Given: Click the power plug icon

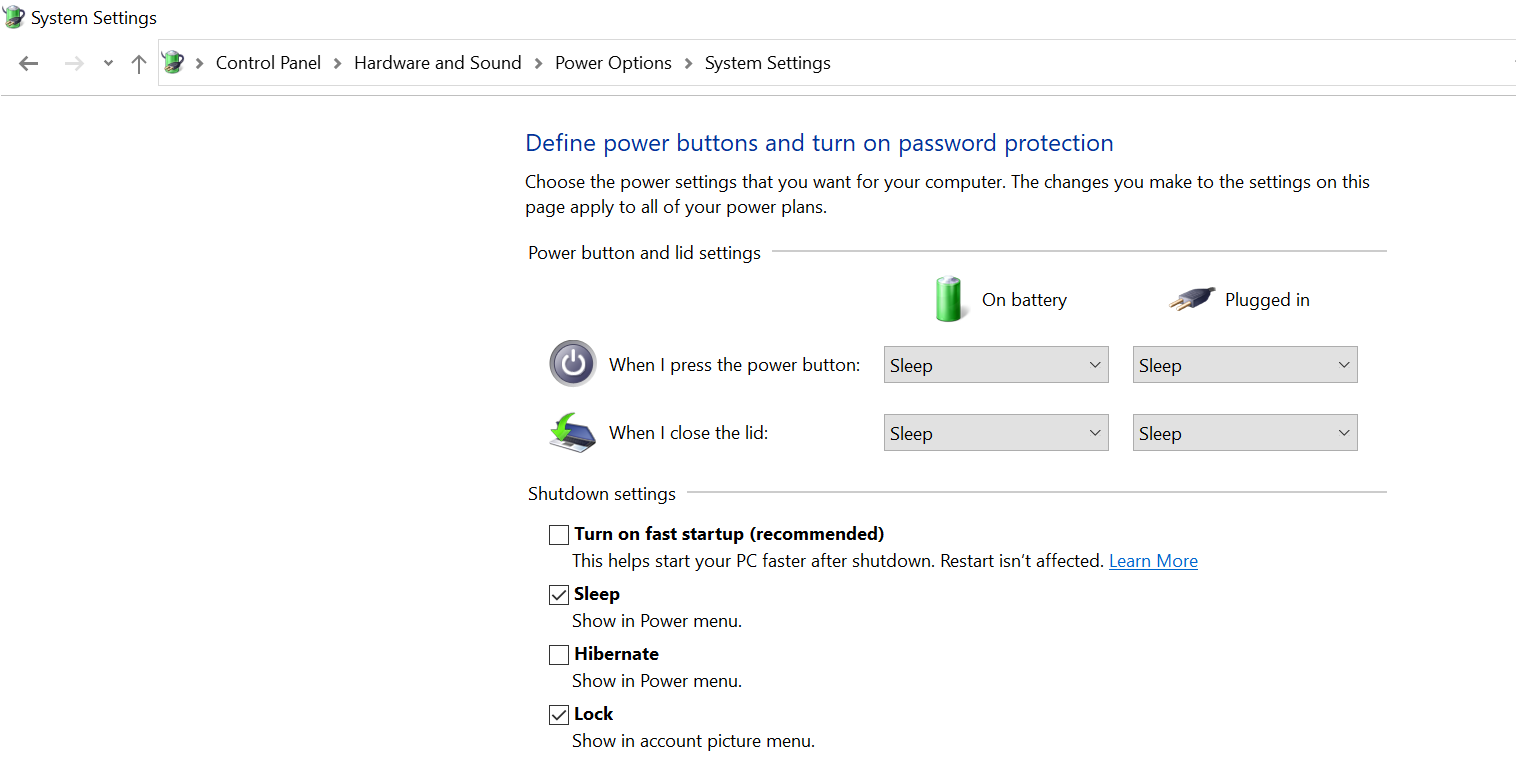Looking at the screenshot, I should pos(1190,299).
